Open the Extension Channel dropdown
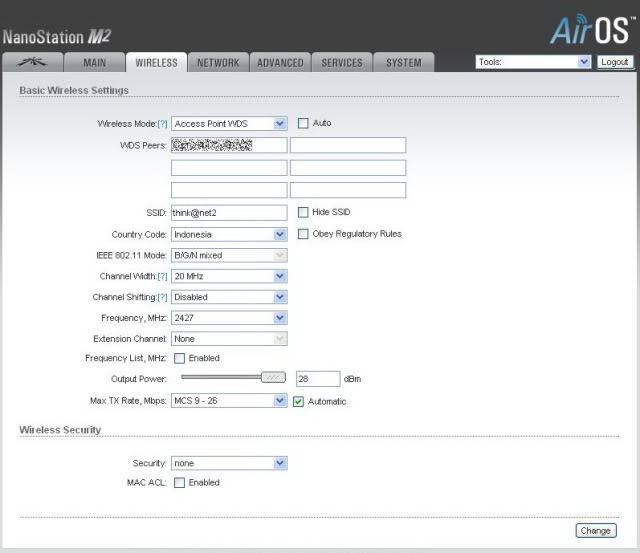Screen dimensions: 640x553 pyautogui.click(x=229, y=339)
